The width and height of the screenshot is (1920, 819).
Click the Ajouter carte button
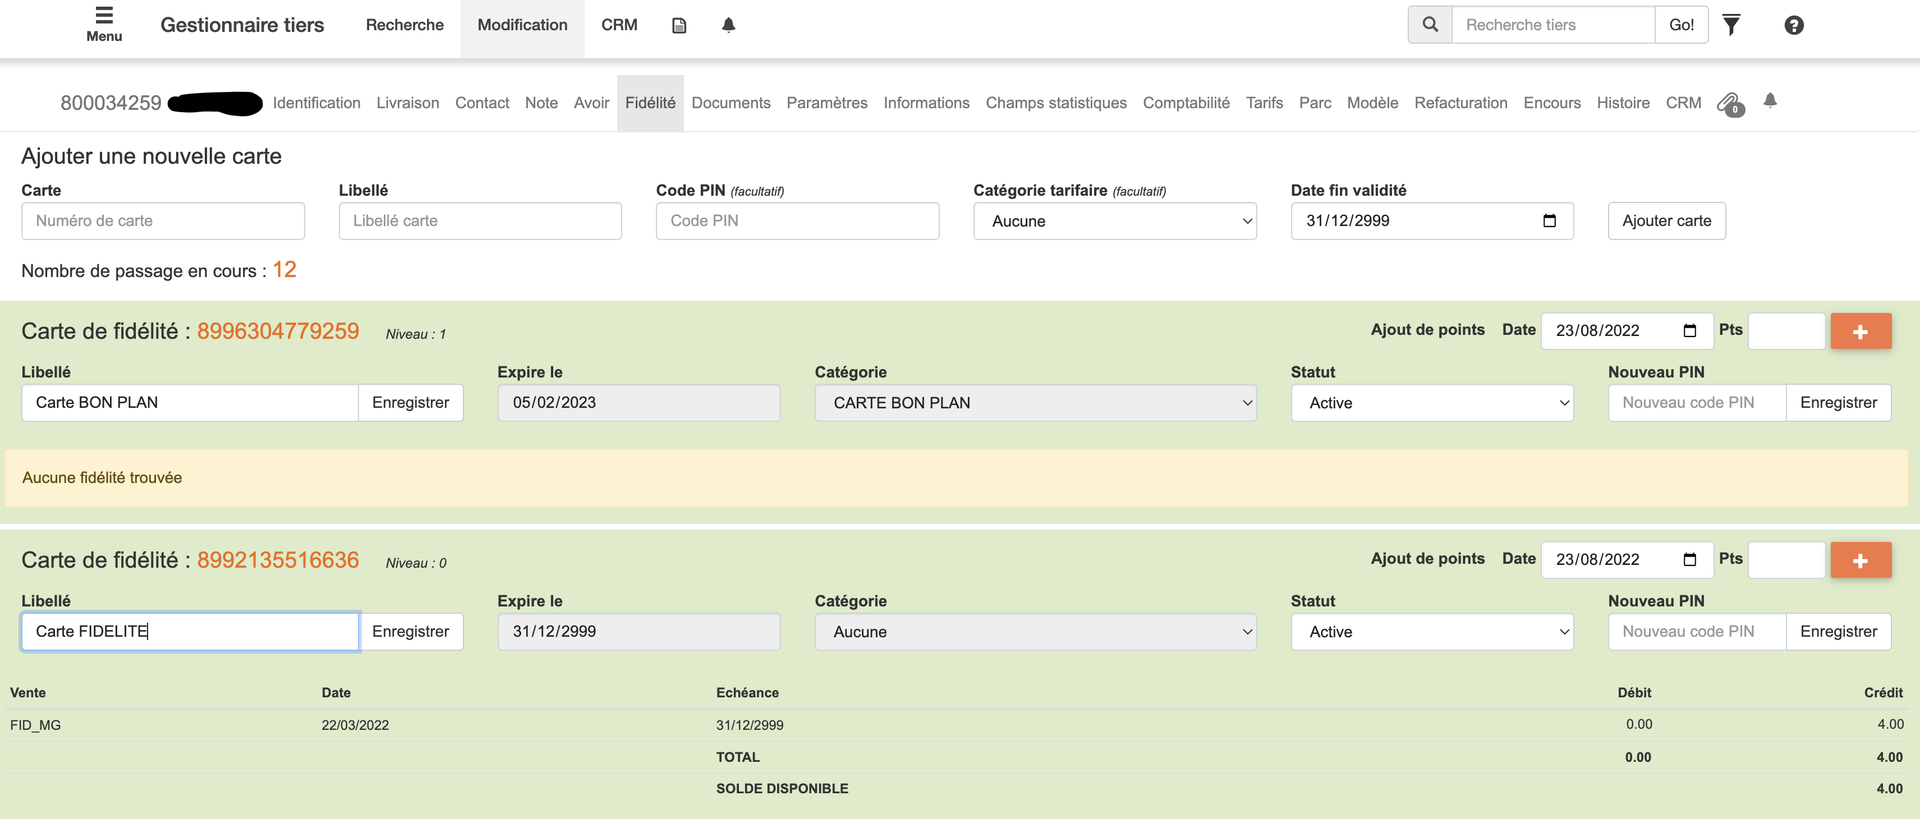pyautogui.click(x=1667, y=221)
